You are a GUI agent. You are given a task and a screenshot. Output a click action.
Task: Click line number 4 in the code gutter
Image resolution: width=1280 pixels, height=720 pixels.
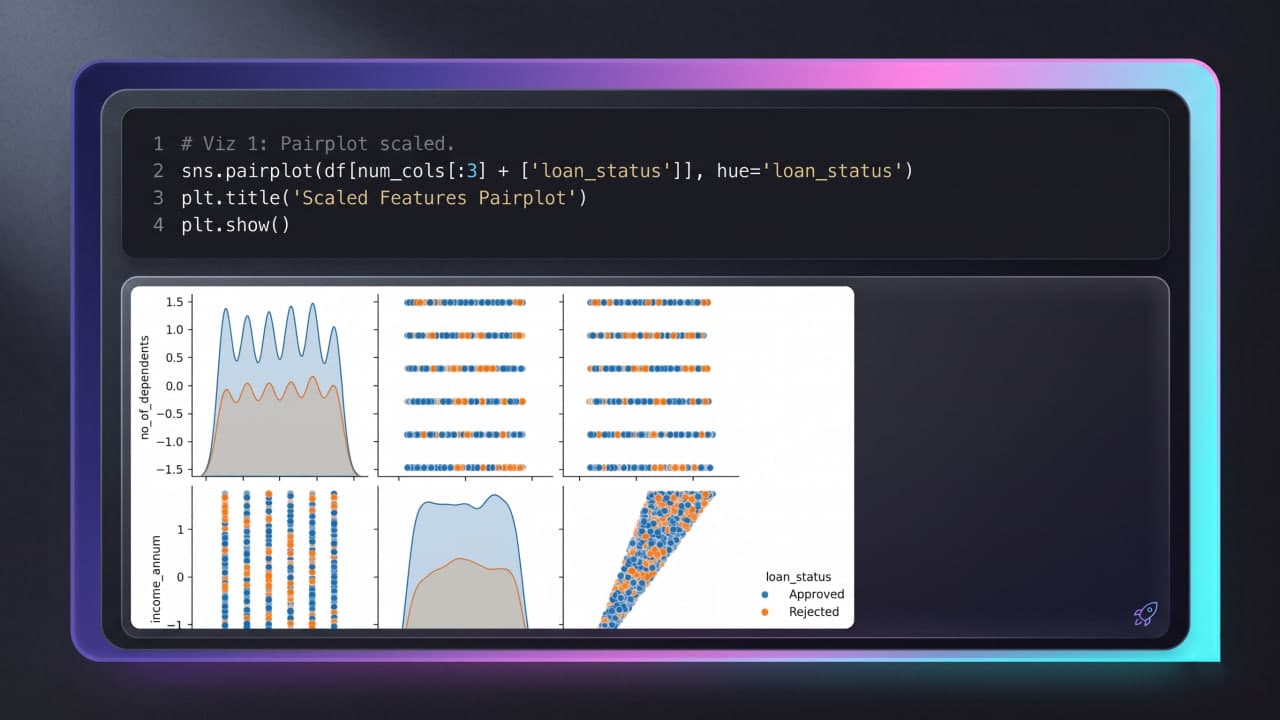point(158,224)
